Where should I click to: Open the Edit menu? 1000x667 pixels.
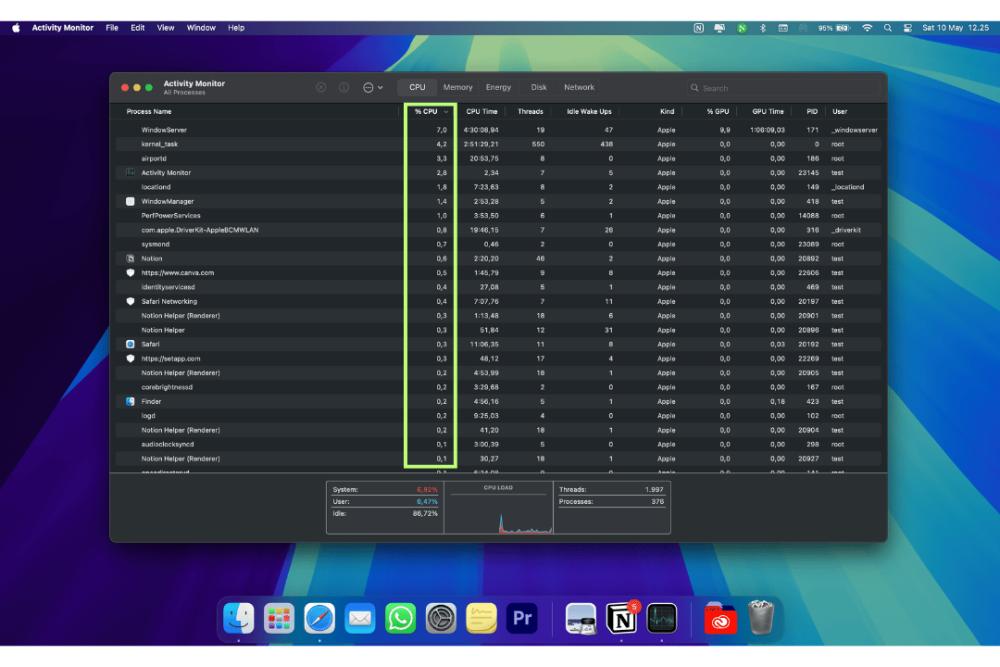coord(137,28)
